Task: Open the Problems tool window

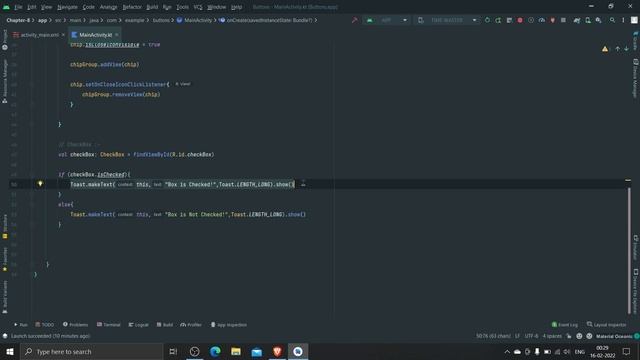Action: coord(76,325)
